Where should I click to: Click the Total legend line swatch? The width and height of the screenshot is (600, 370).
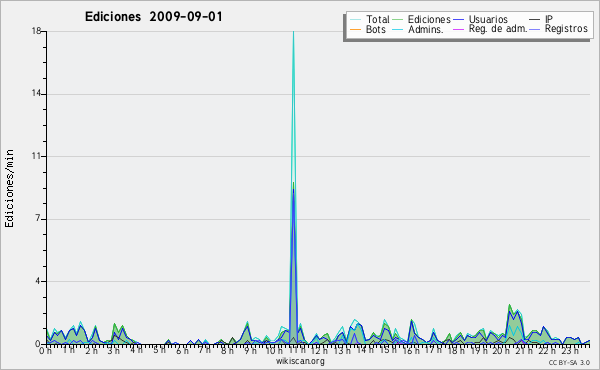355,20
